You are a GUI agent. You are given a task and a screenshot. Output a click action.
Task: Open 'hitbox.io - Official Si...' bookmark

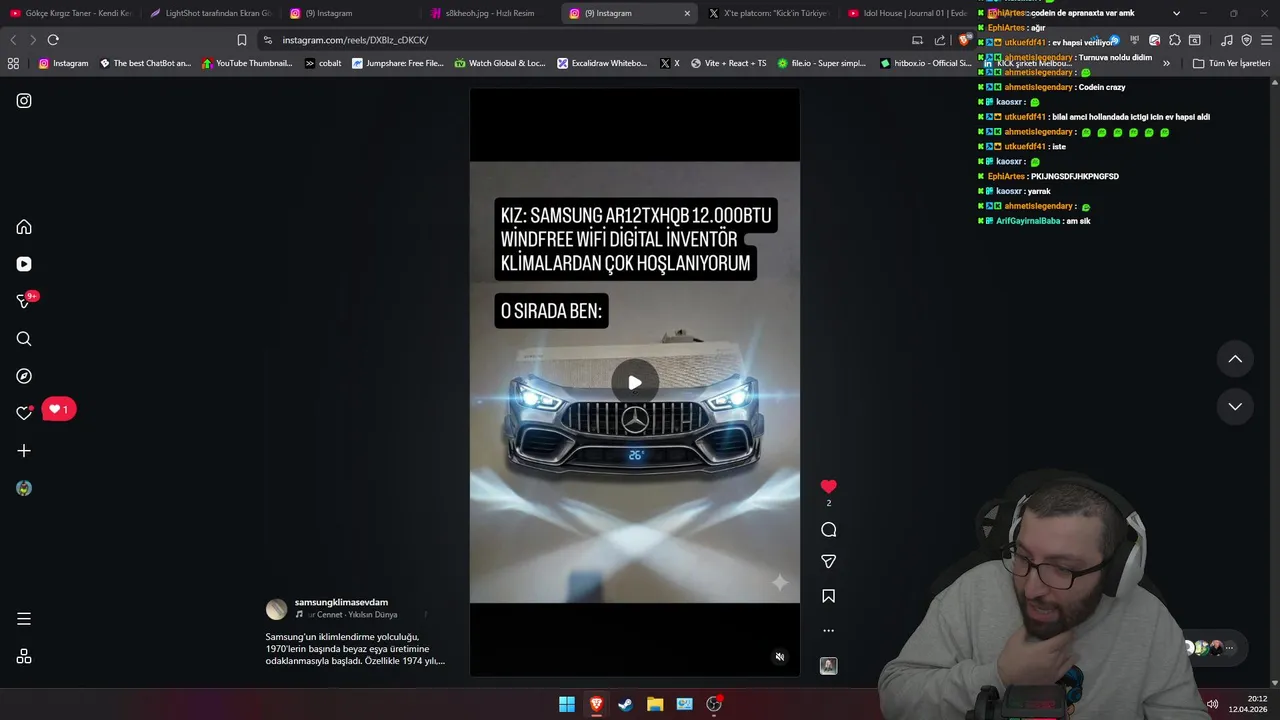926,63
